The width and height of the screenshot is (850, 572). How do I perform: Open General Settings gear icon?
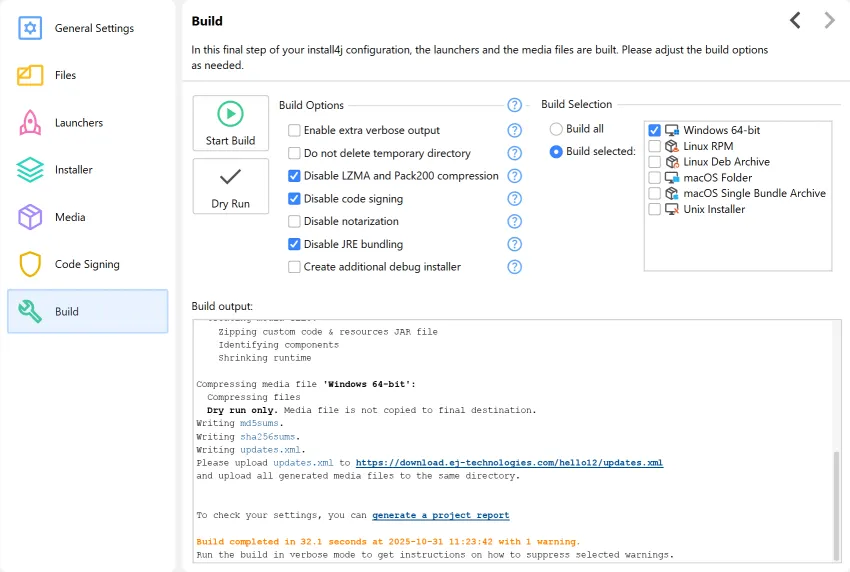[30, 28]
